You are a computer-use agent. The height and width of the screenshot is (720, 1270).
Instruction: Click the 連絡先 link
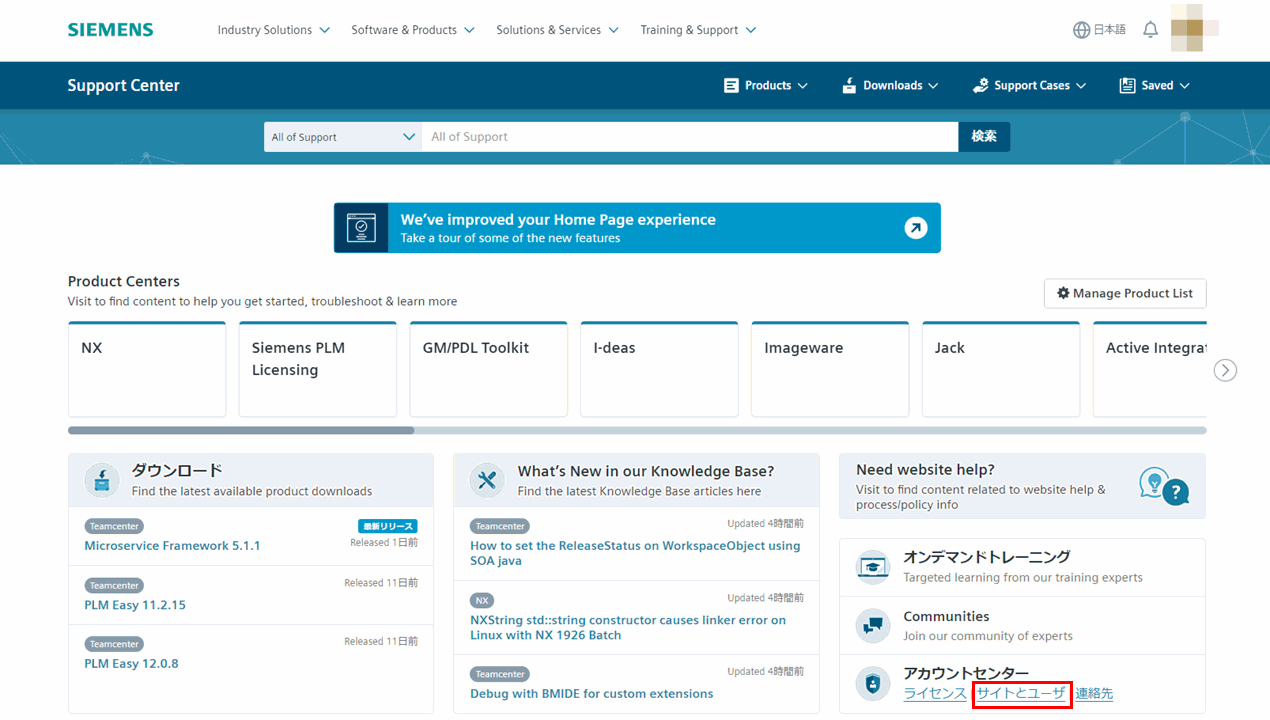click(1094, 693)
